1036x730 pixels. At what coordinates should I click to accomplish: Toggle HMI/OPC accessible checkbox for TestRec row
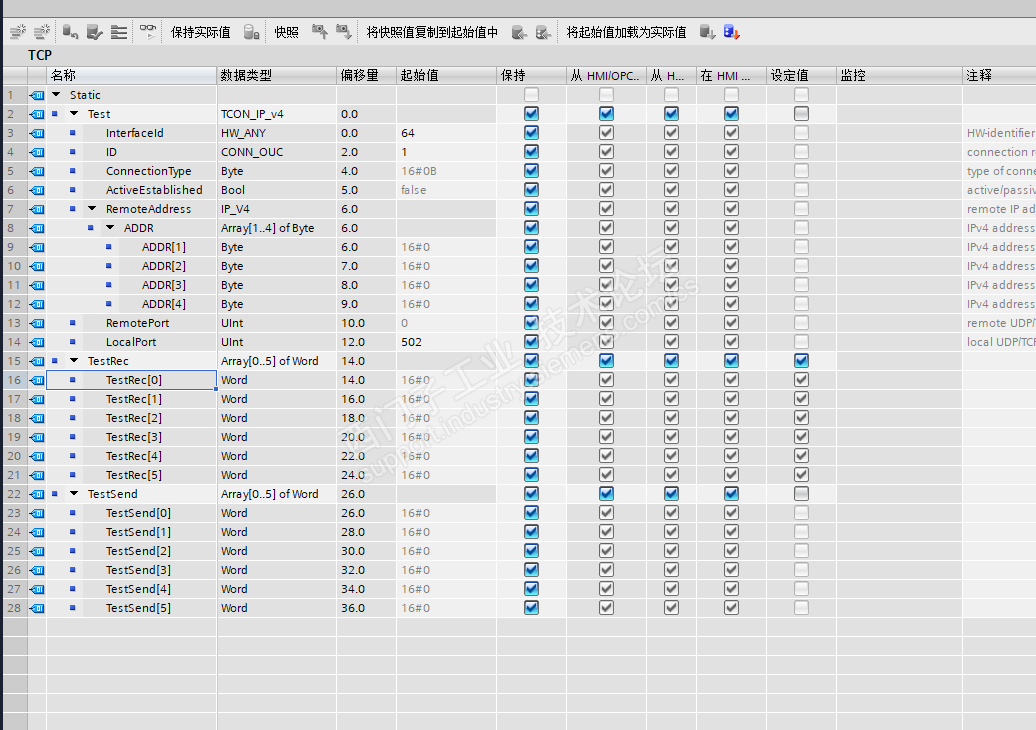[607, 361]
